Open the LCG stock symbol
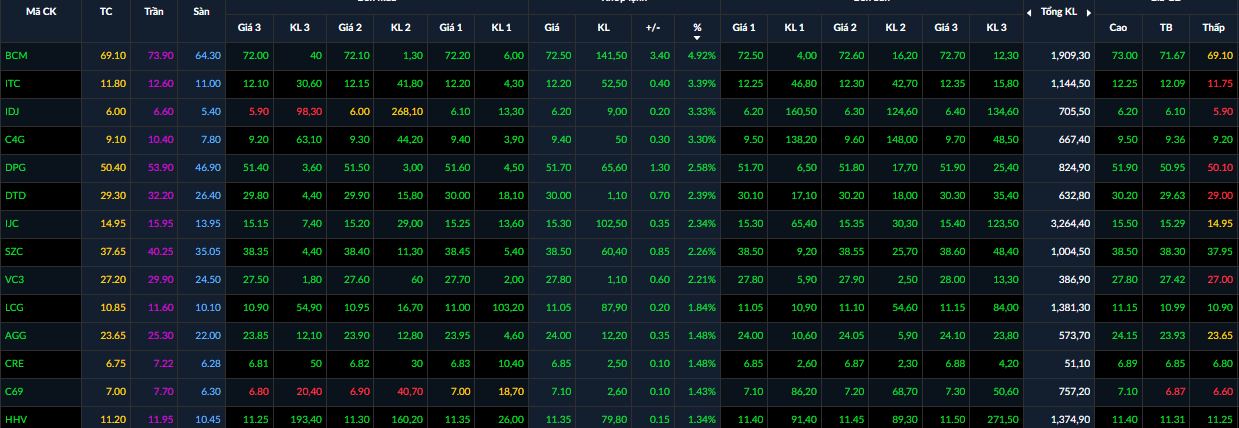 click(14, 307)
